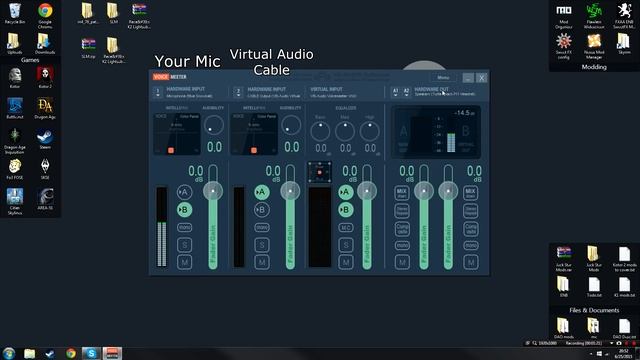This screenshot has height=360, width=640.
Task: Toggle Composite mode on bus A
Action: pyautogui.click(x=402, y=229)
